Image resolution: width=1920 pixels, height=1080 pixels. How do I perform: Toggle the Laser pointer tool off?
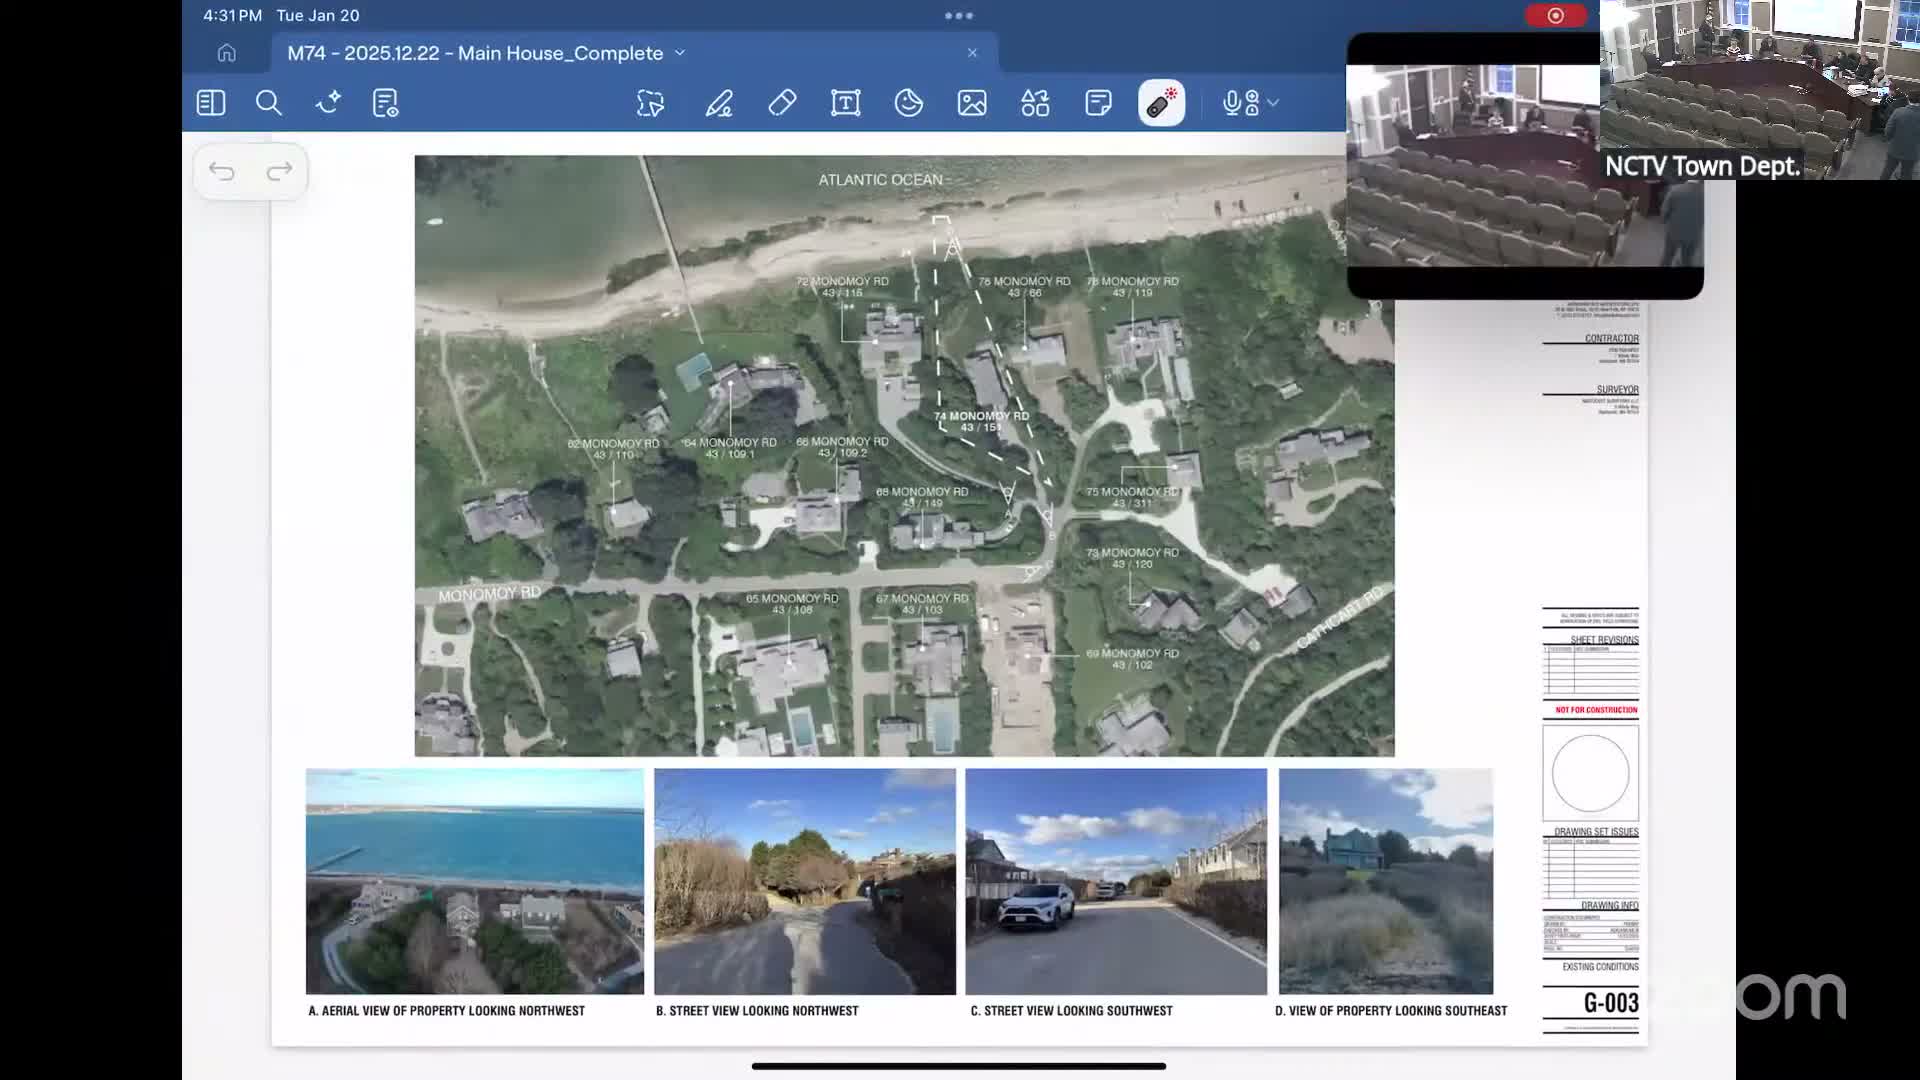[x=1160, y=103]
